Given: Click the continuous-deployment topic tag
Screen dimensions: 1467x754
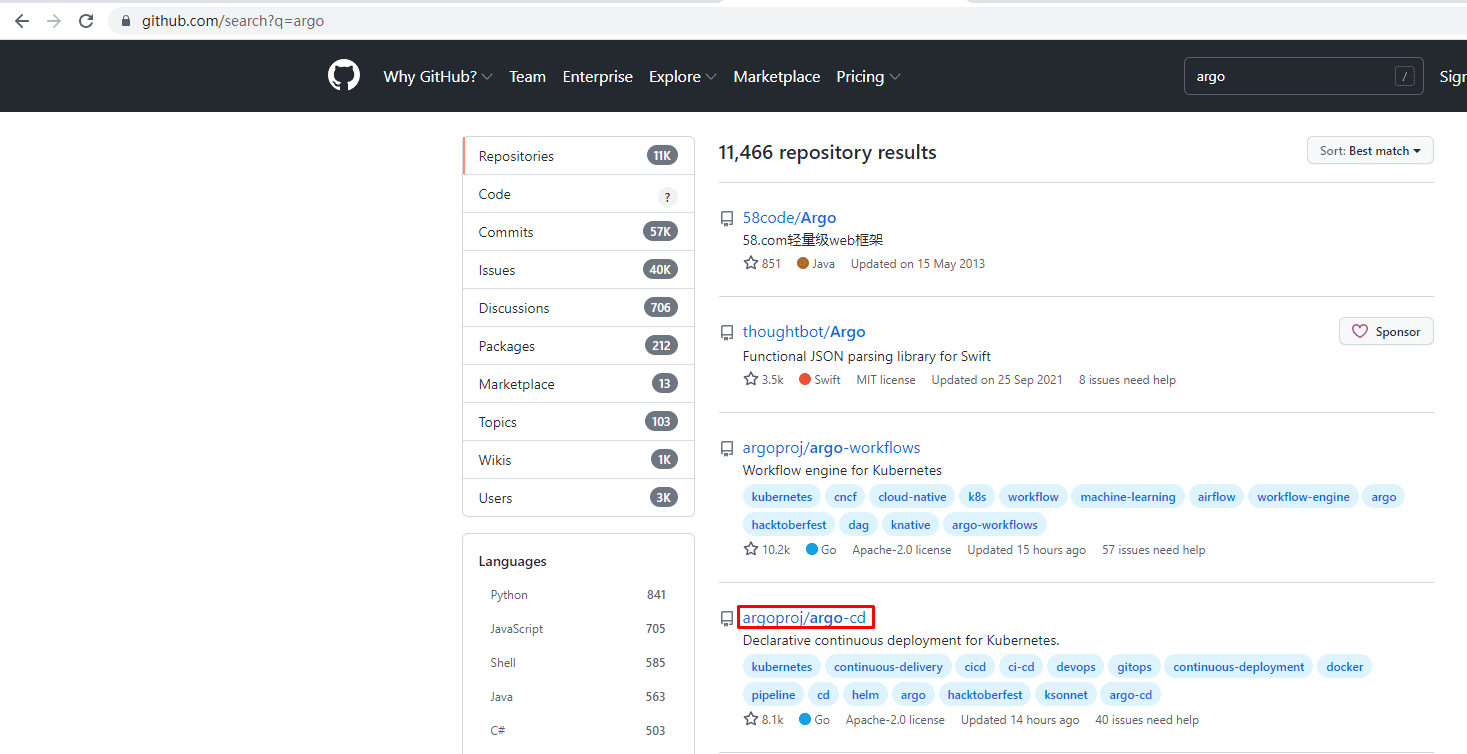Looking at the screenshot, I should [1239, 667].
